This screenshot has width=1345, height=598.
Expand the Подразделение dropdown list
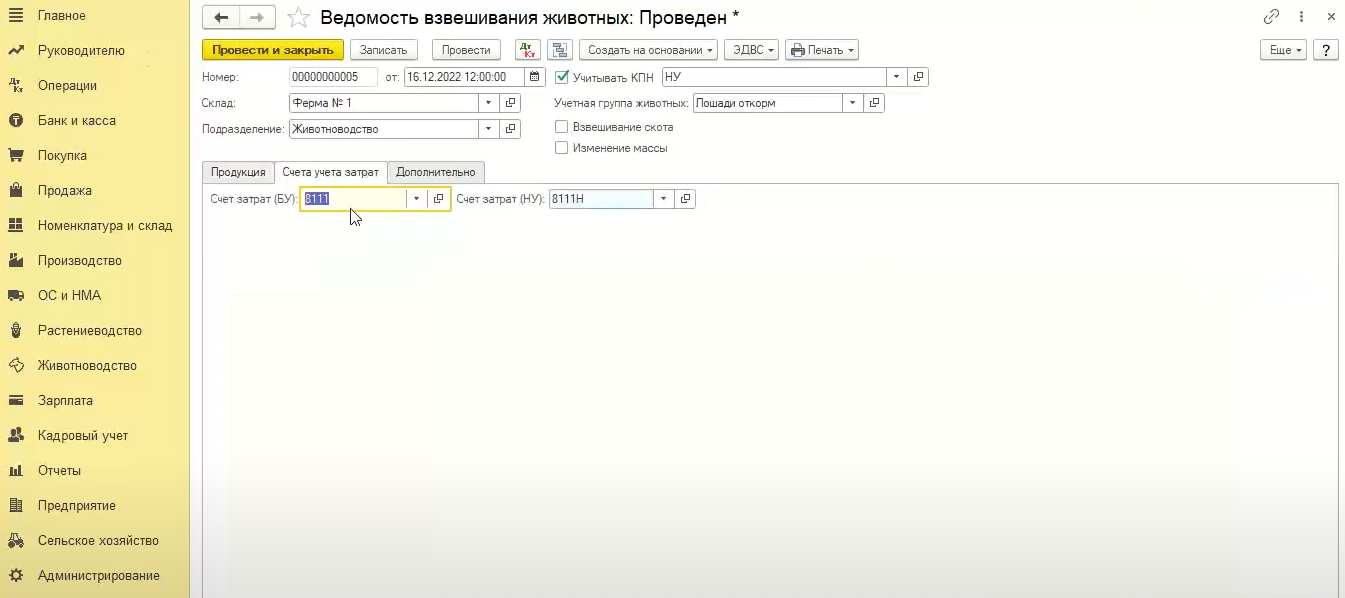[488, 129]
